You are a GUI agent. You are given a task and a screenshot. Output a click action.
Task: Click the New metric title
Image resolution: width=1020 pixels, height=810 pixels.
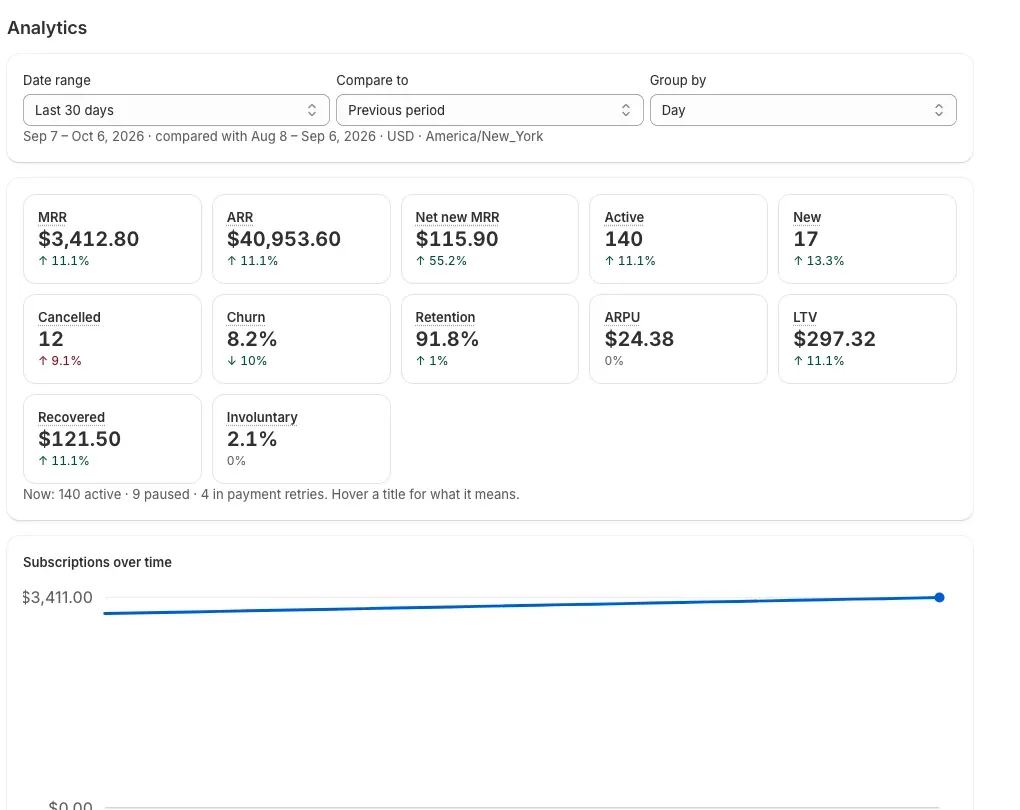tap(807, 217)
